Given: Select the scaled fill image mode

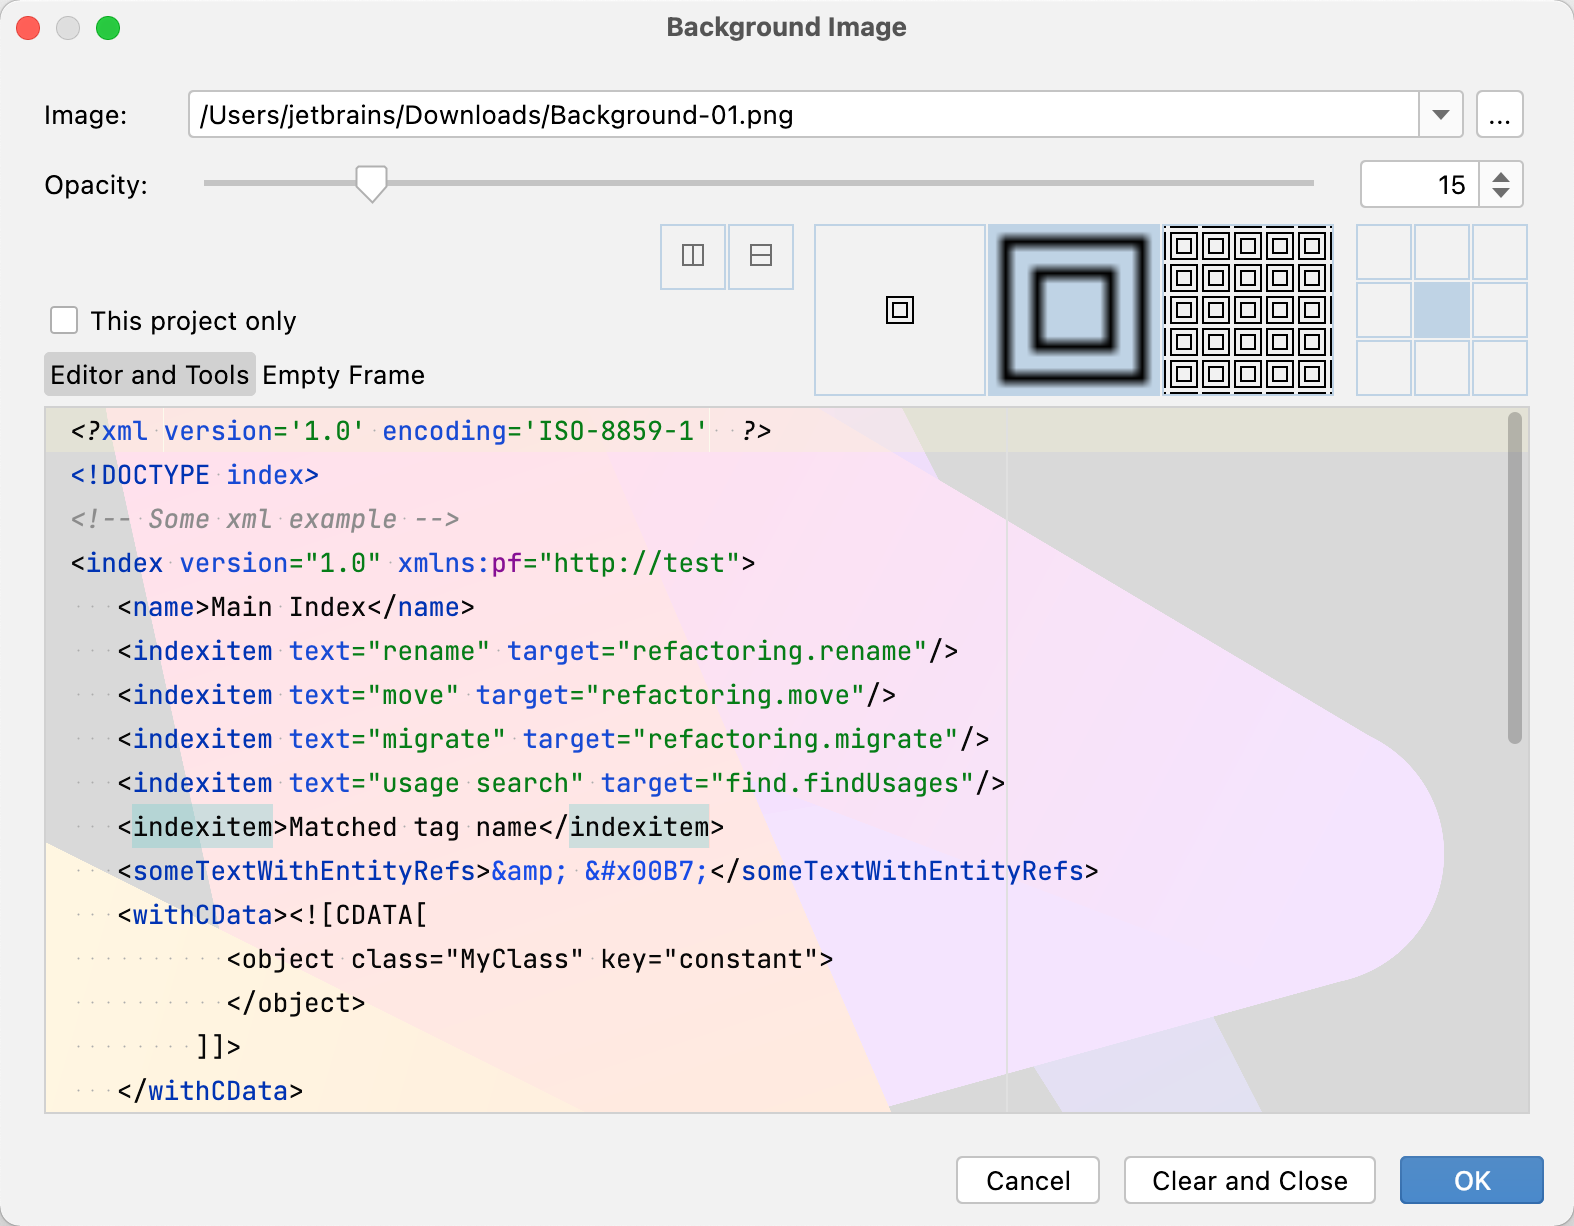Looking at the screenshot, I should click(x=1074, y=310).
